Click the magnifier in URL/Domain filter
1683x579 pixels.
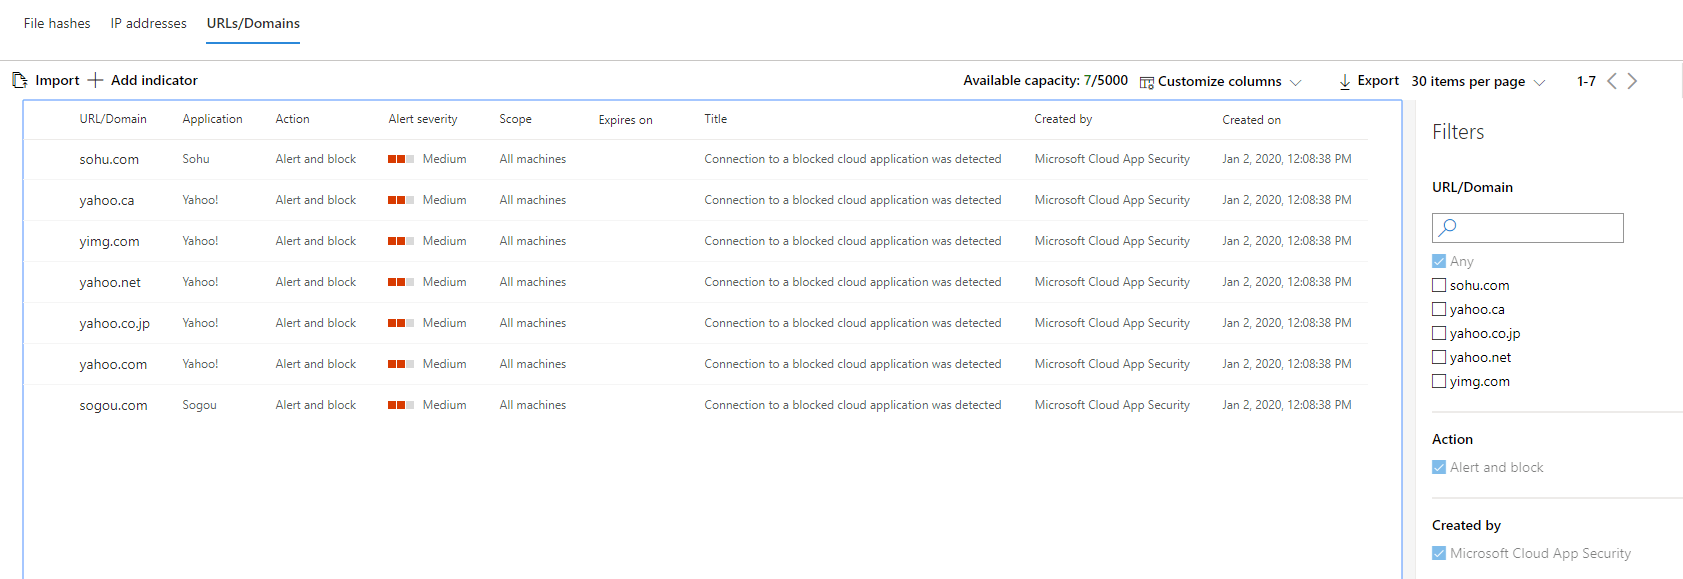coord(1447,228)
